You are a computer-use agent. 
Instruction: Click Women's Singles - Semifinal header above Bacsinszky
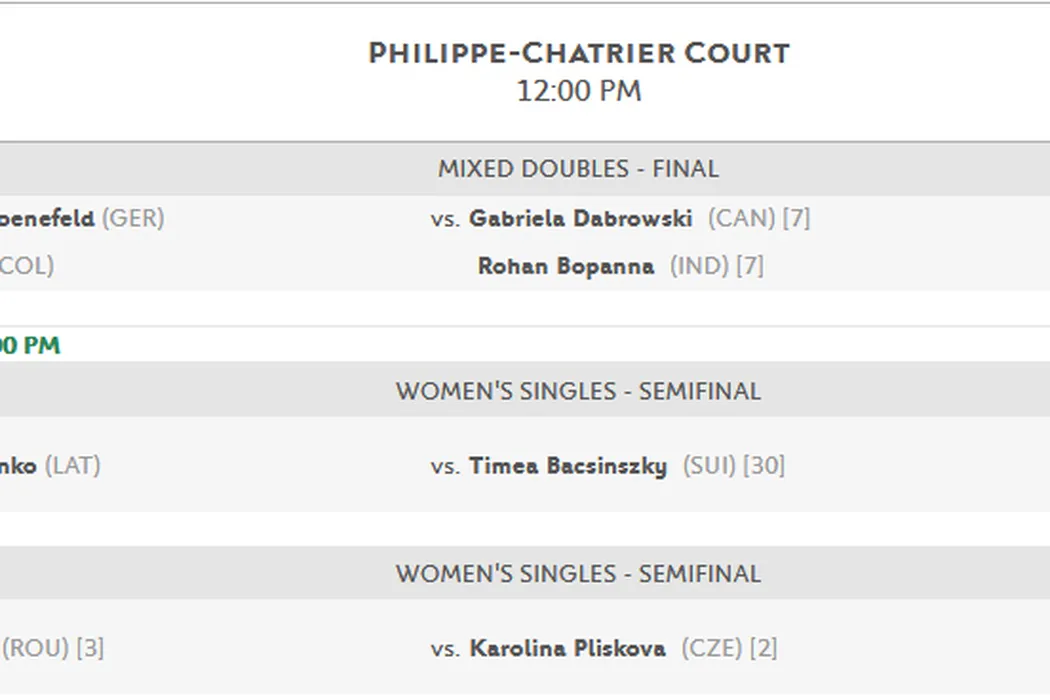[578, 391]
